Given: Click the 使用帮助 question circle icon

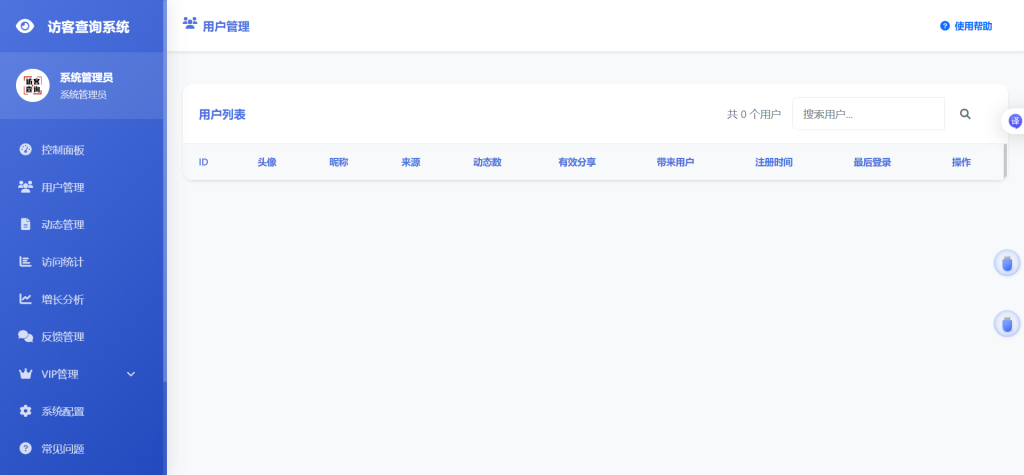Looking at the screenshot, I should tap(944, 26).
